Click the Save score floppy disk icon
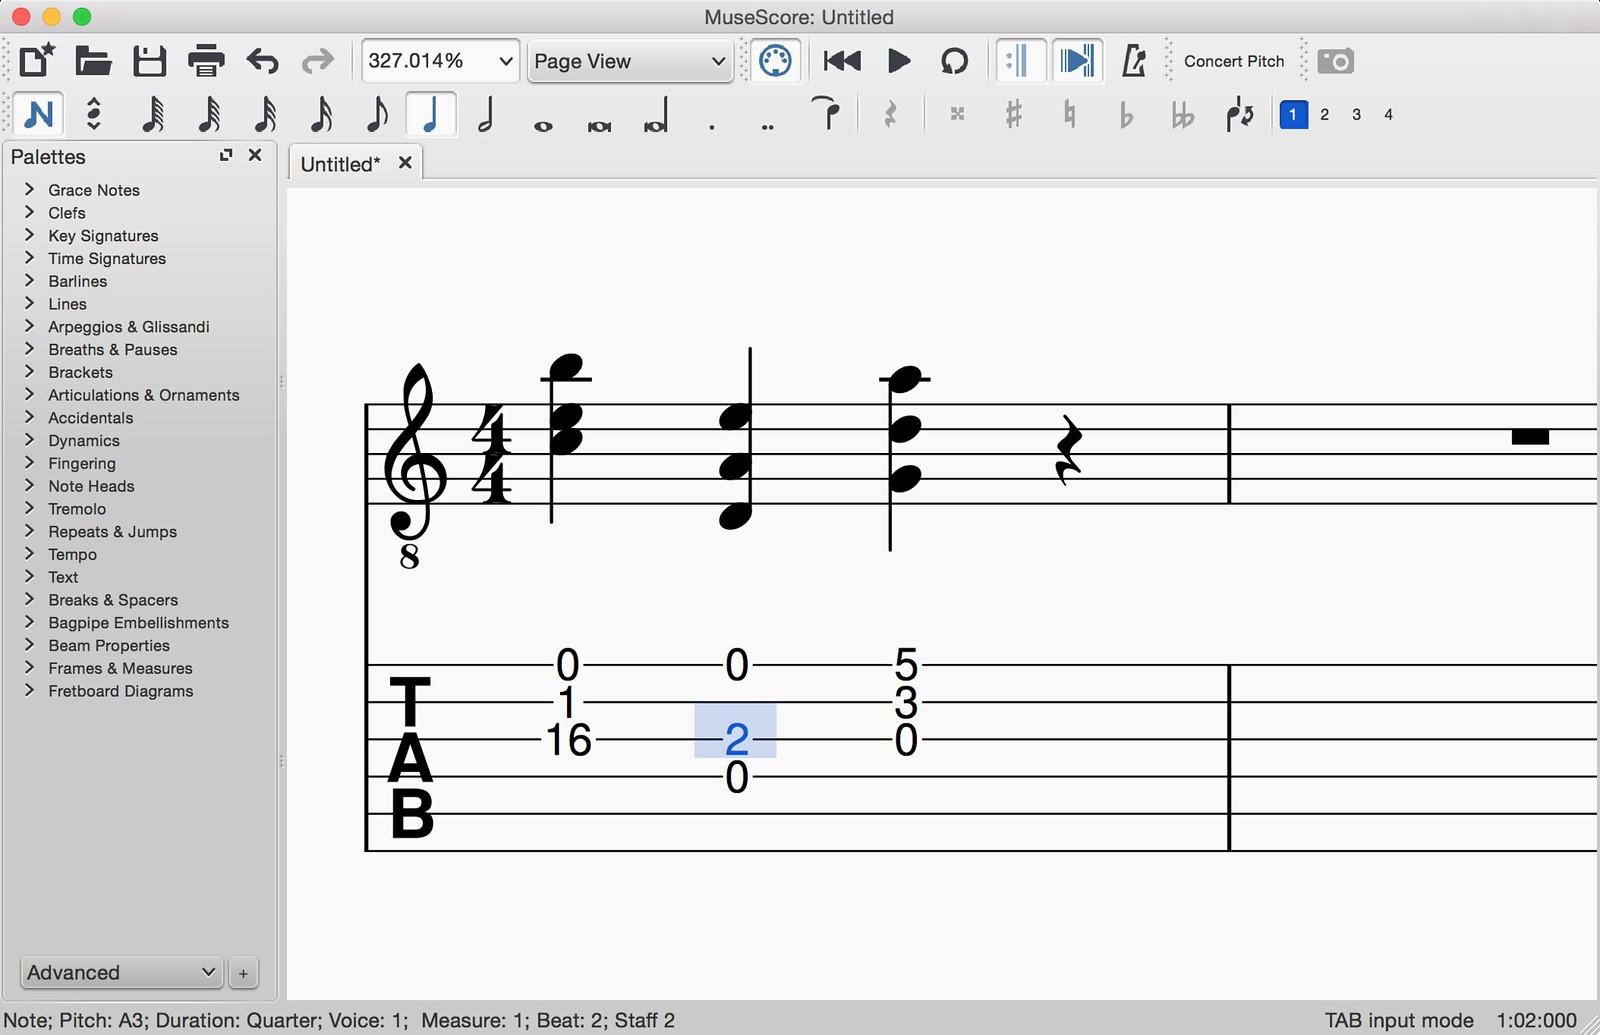1600x1035 pixels. [x=150, y=61]
